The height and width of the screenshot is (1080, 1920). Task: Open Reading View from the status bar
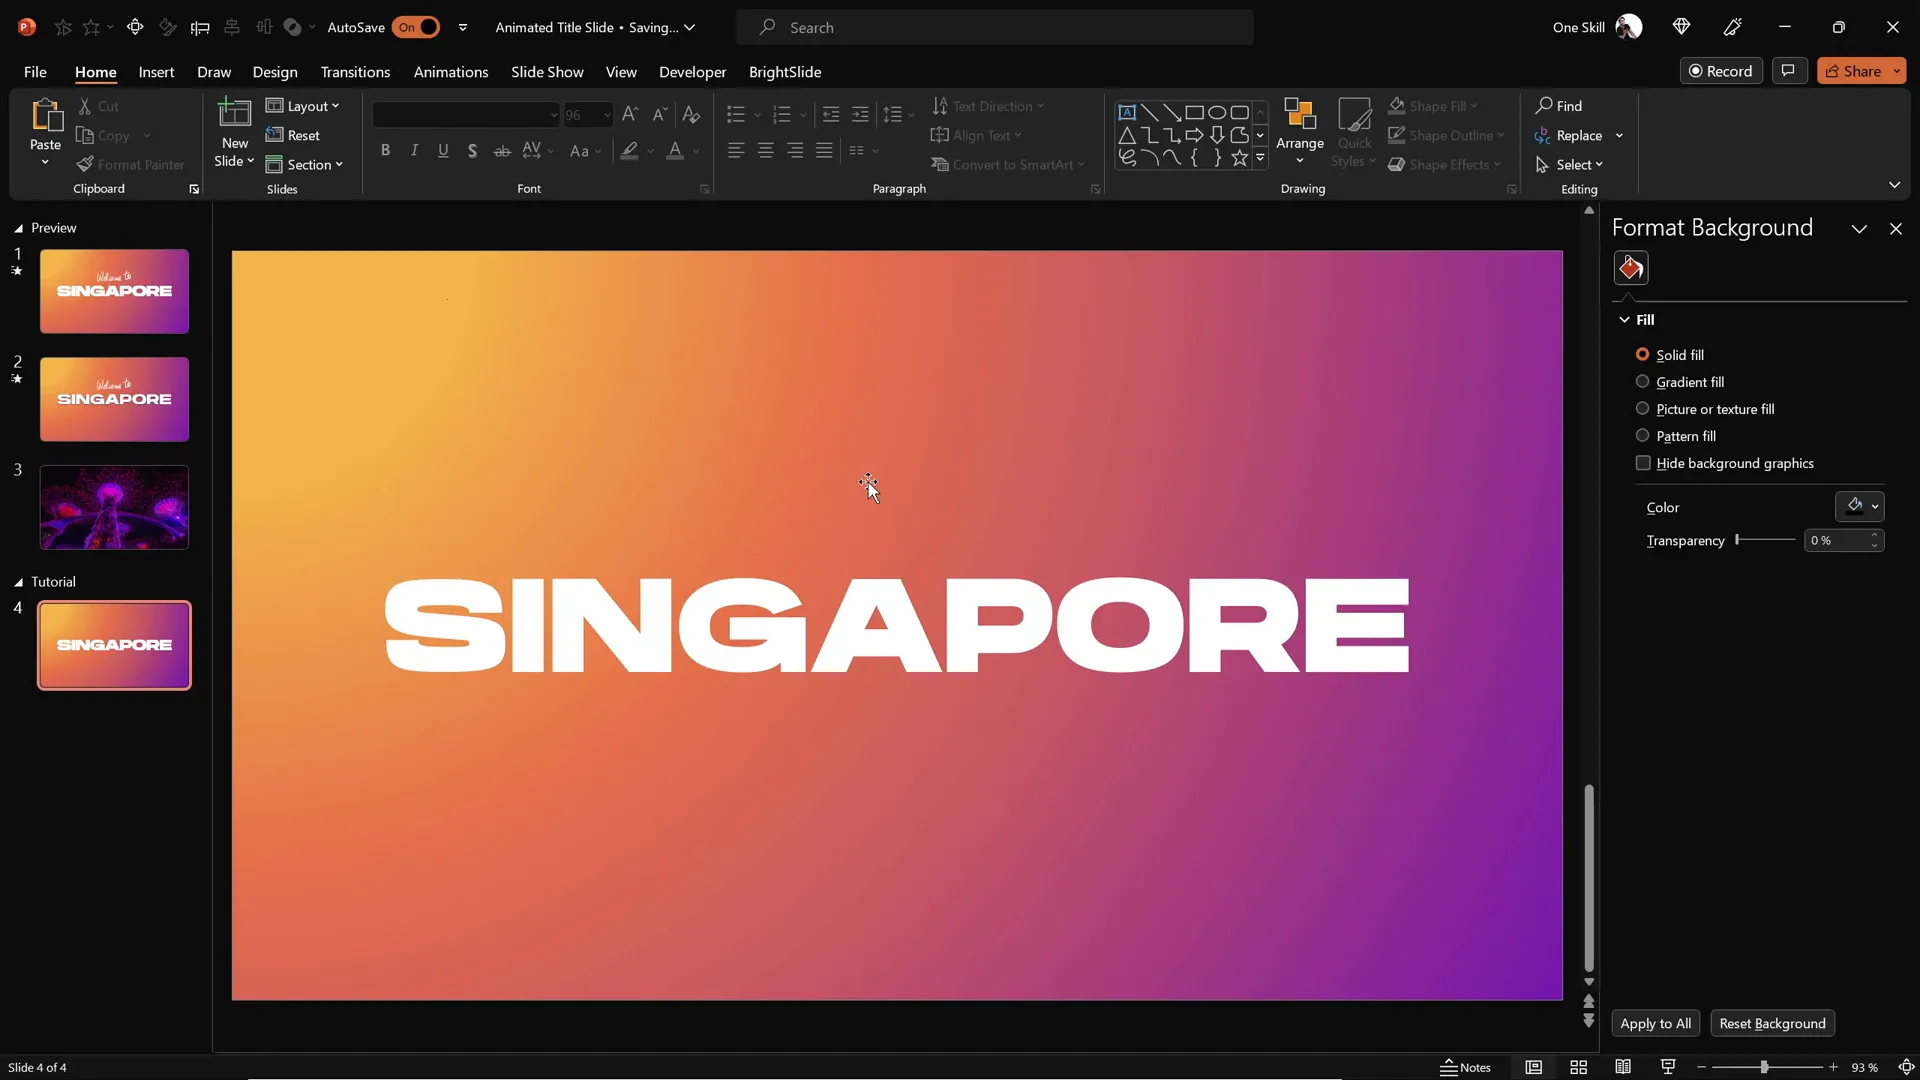[x=1624, y=1067]
